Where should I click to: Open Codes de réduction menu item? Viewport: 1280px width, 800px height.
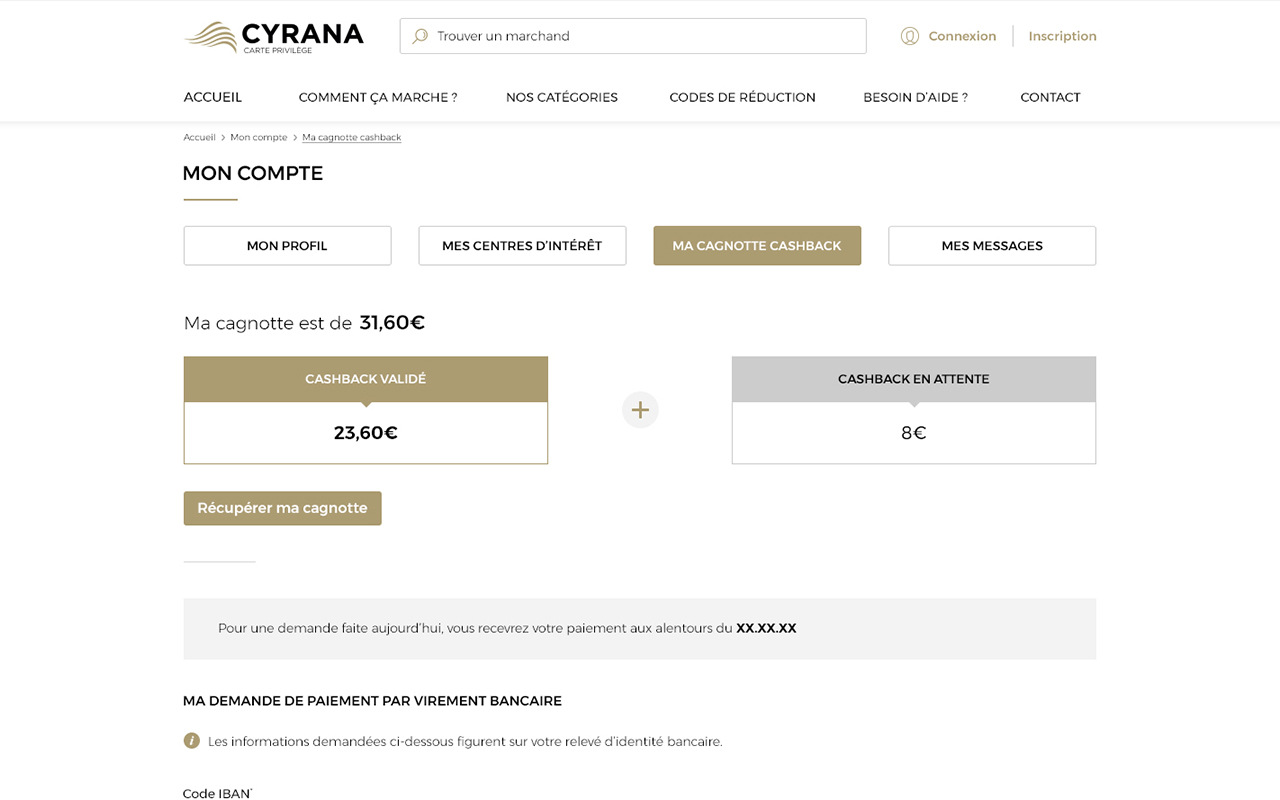tap(742, 97)
